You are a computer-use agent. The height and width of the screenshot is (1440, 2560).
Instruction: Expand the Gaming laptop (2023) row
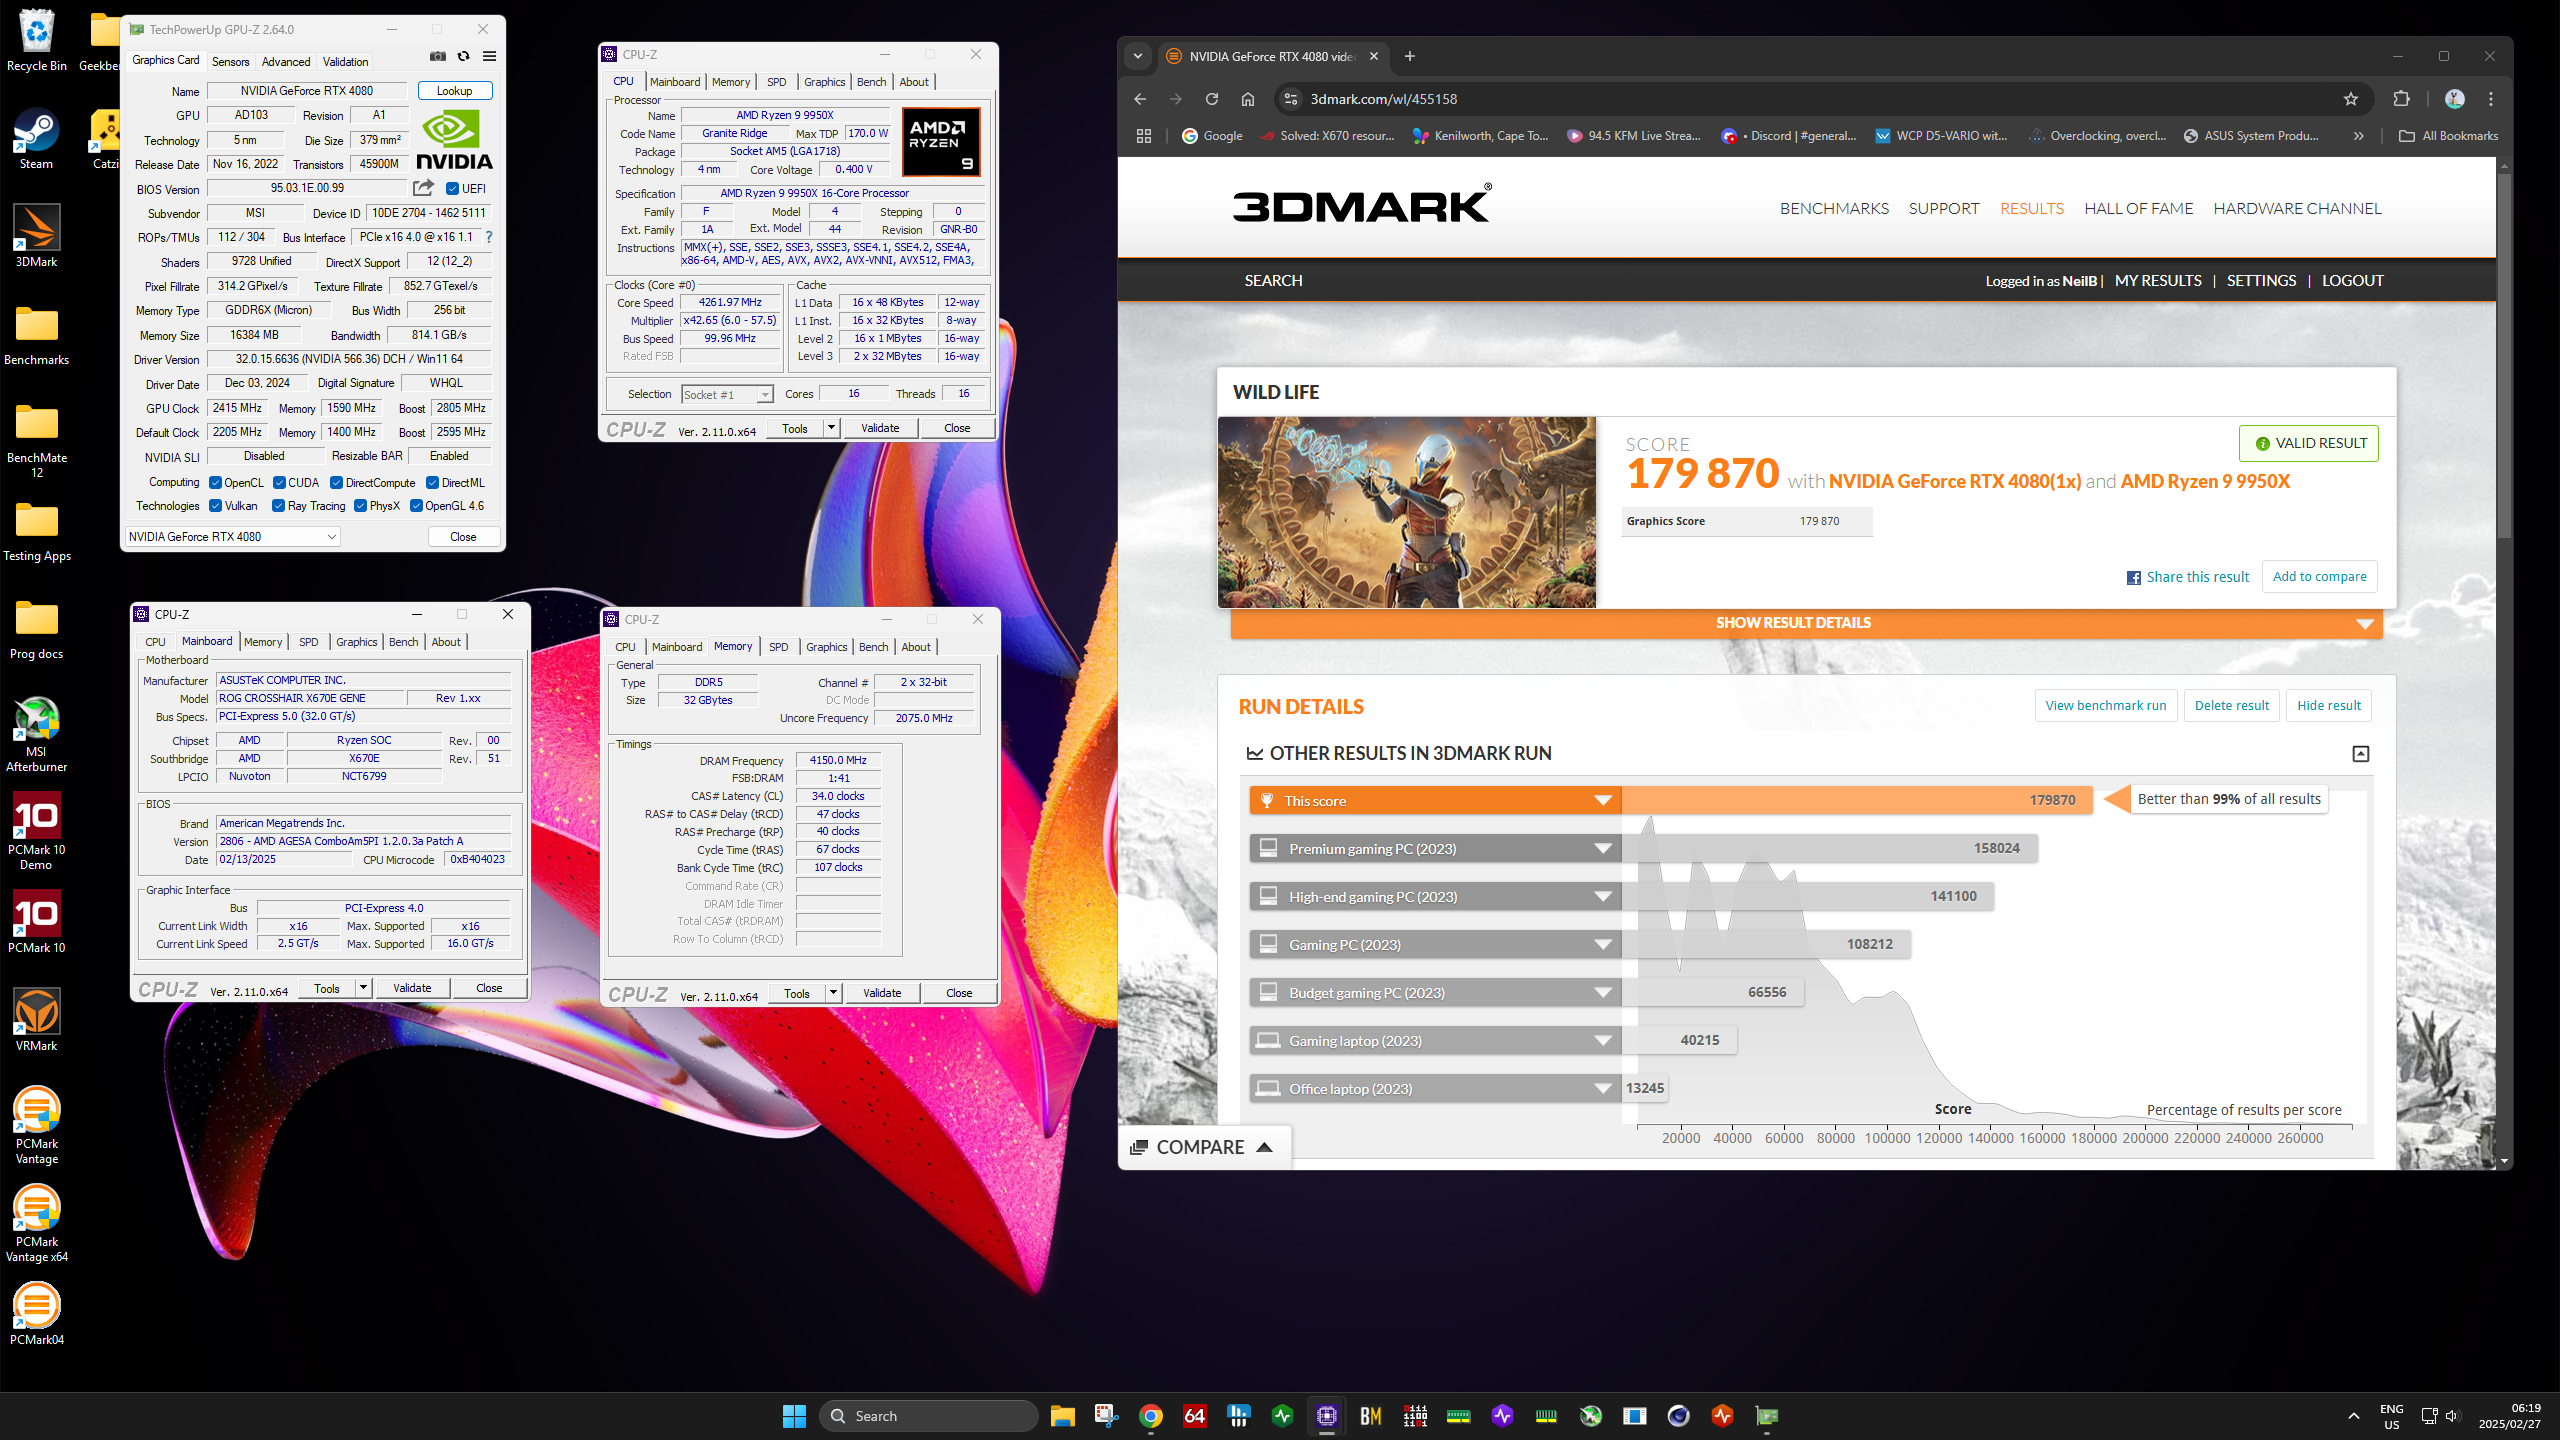pos(1435,1041)
